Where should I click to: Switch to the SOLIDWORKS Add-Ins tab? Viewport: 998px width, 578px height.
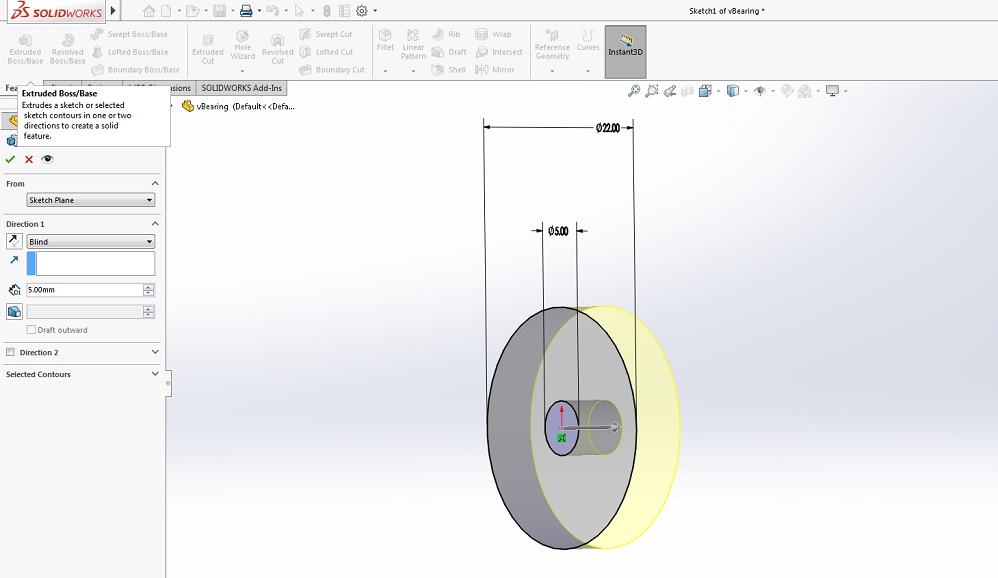pyautogui.click(x=241, y=88)
